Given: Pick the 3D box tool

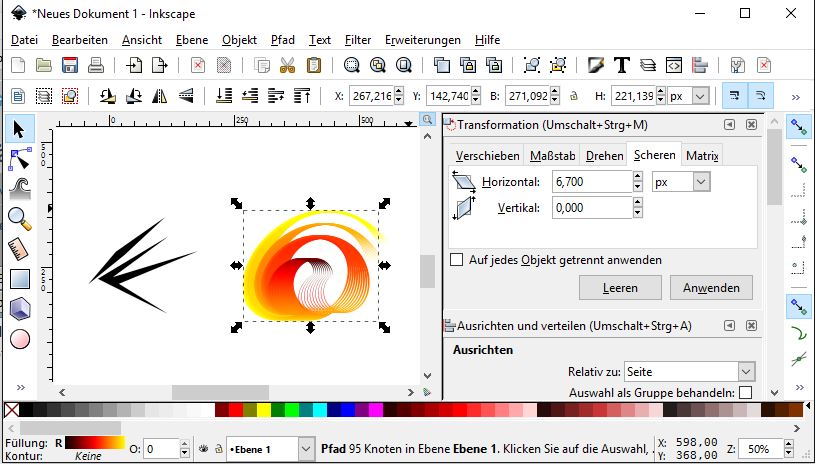Looking at the screenshot, I should (x=19, y=309).
